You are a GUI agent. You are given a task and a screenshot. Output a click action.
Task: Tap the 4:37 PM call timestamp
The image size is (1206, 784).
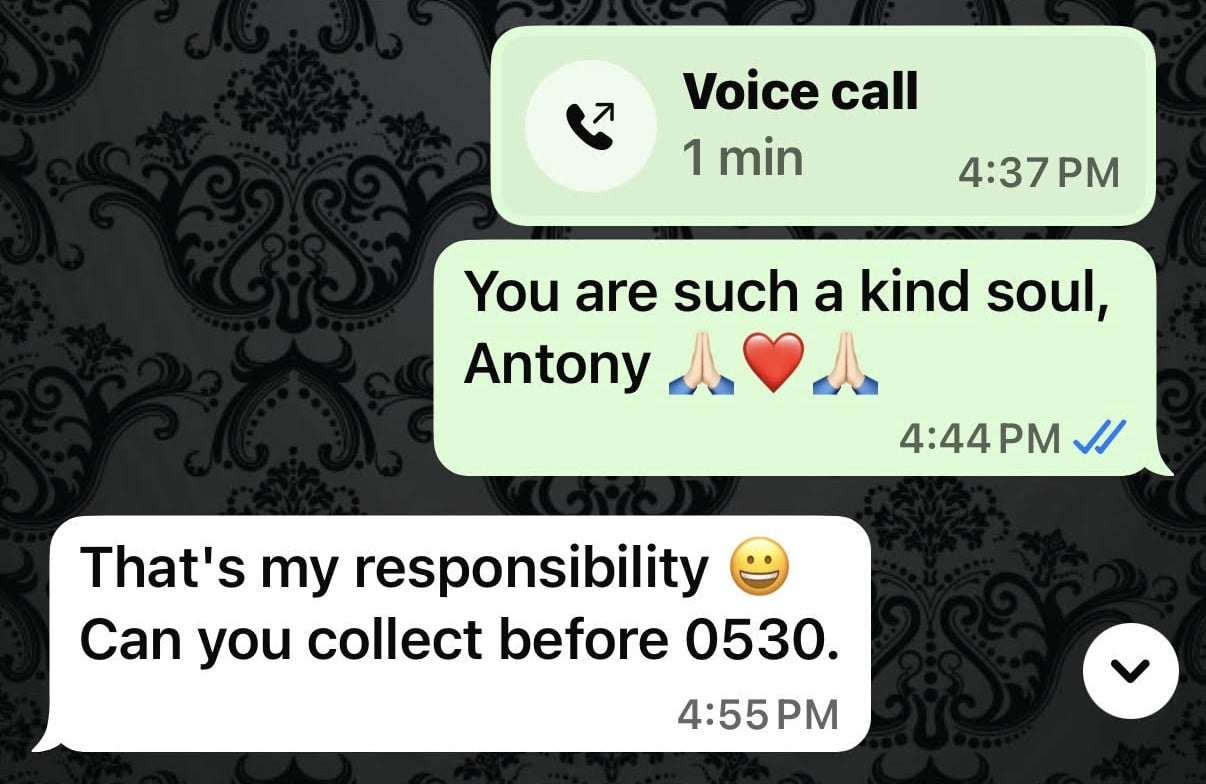point(1038,174)
